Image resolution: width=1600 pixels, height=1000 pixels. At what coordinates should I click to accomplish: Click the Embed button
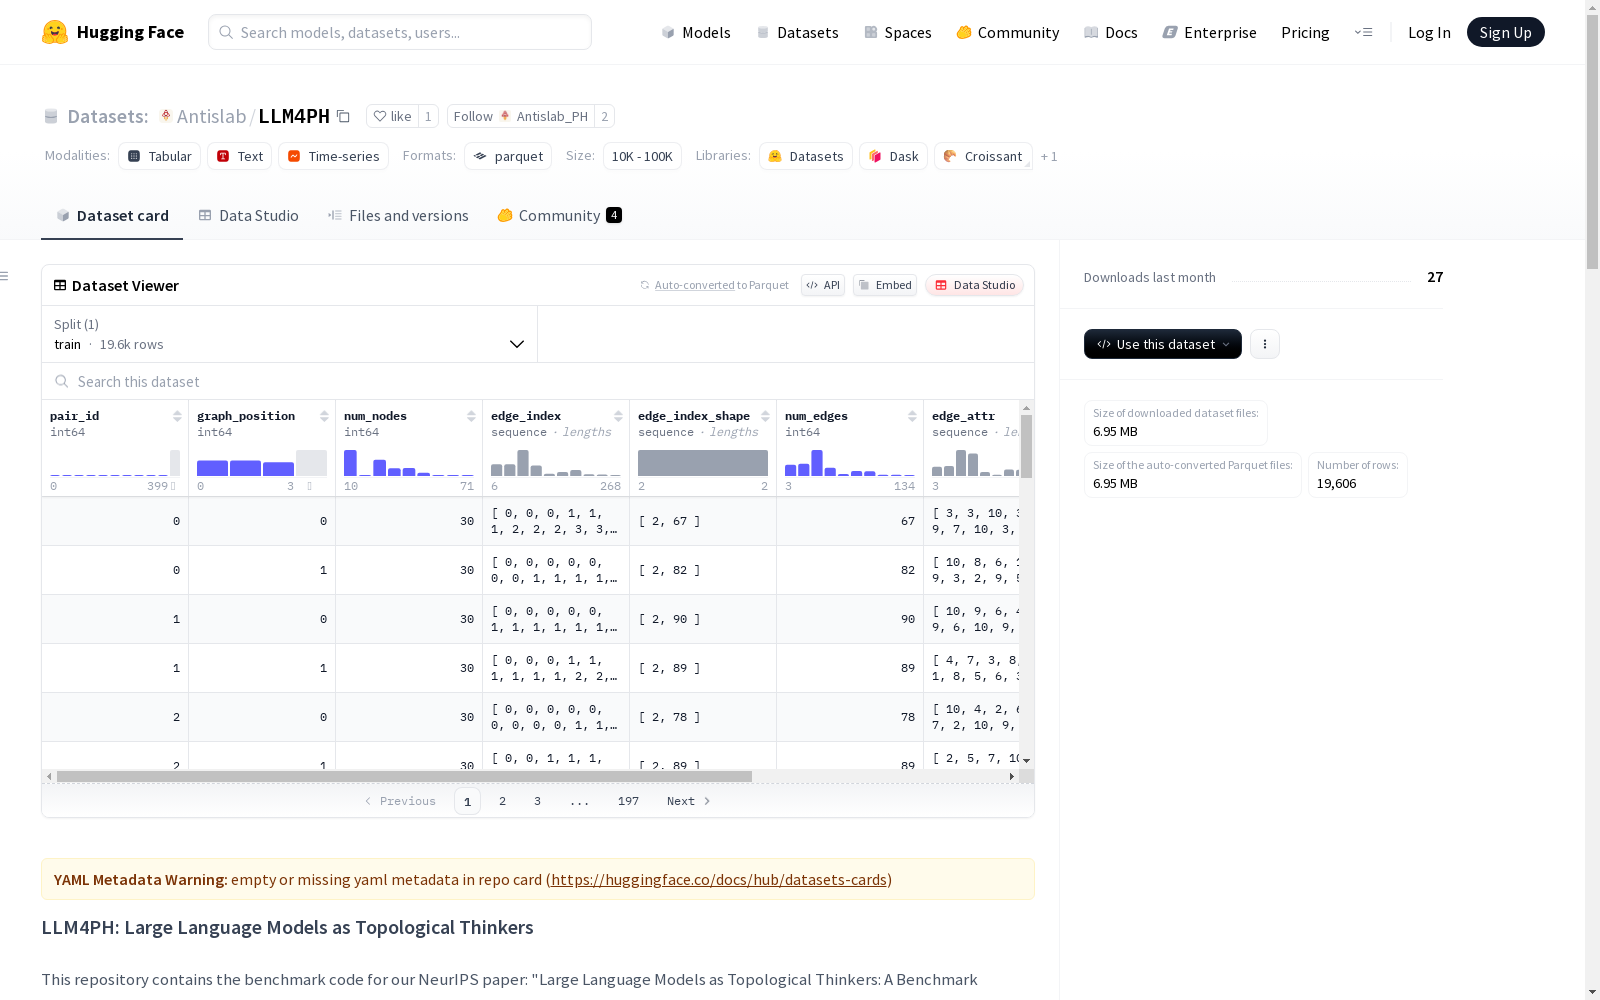pyautogui.click(x=885, y=285)
